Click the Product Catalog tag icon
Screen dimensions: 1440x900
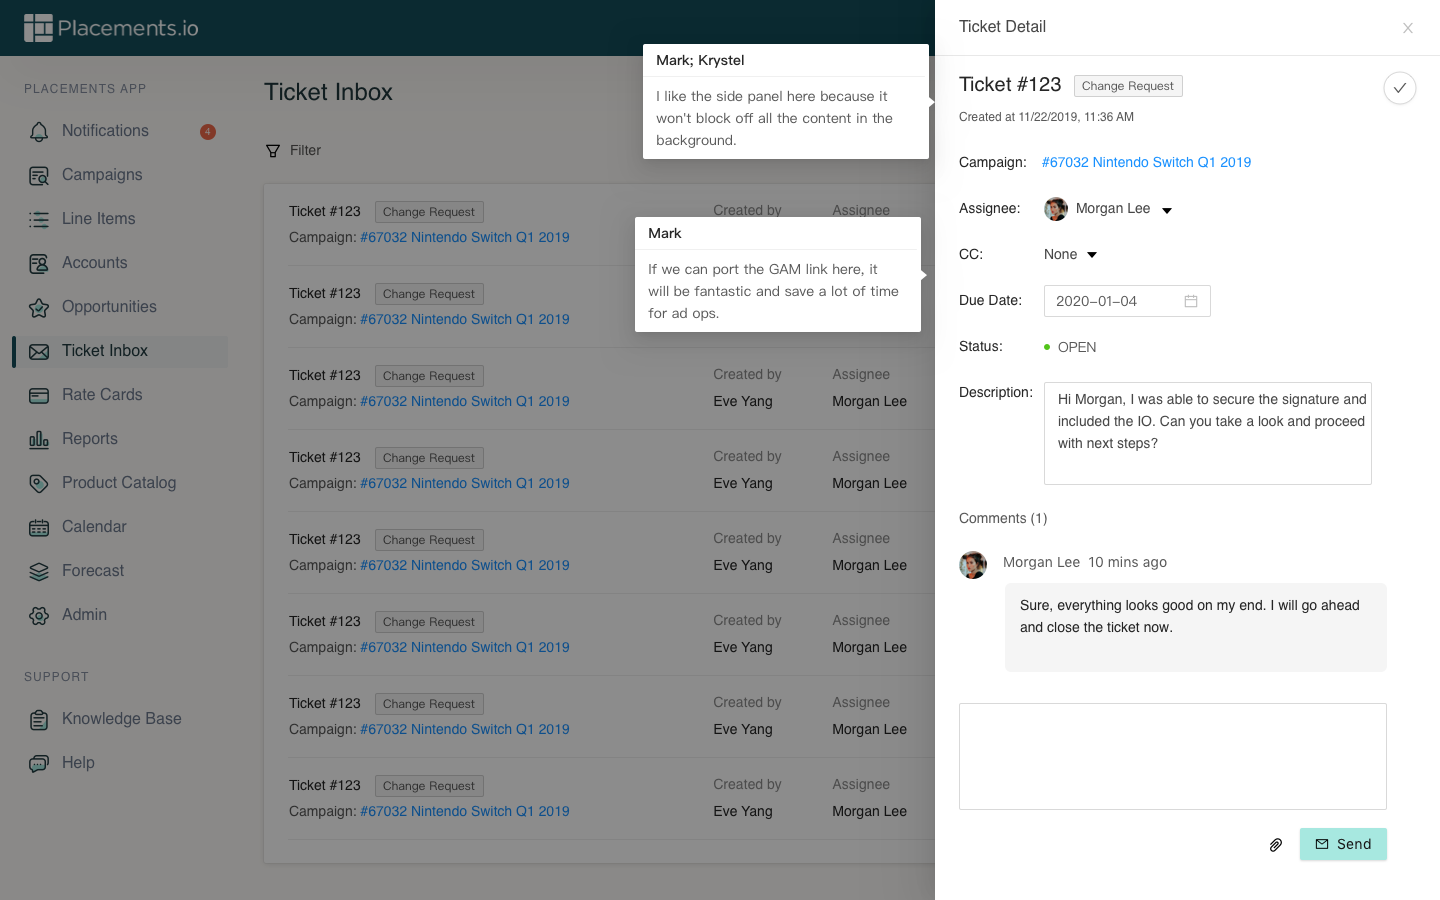39,483
